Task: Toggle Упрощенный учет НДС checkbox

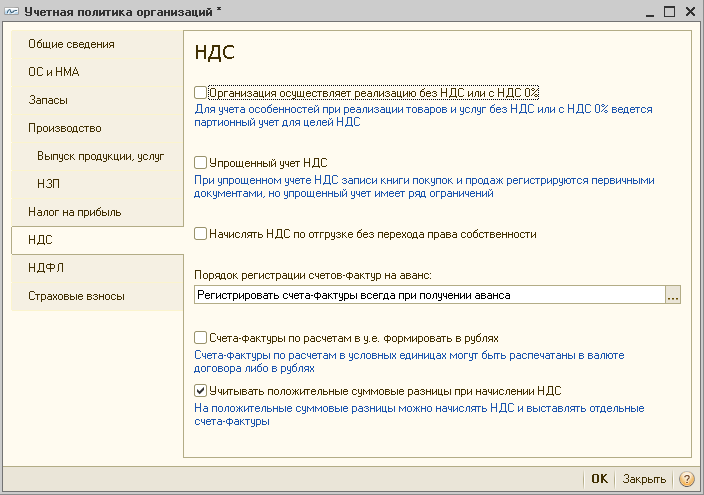Action: [200, 162]
